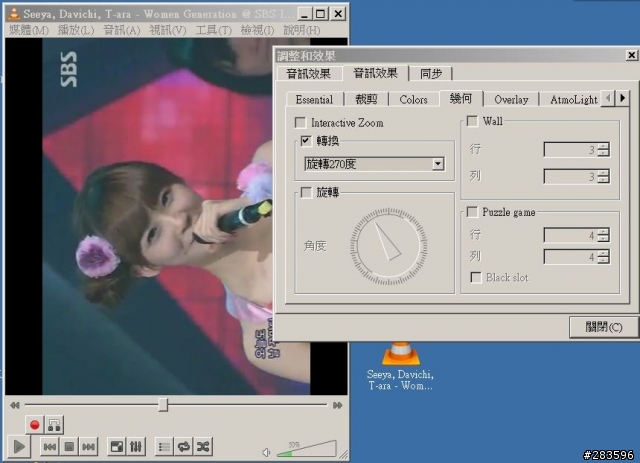The height and width of the screenshot is (463, 640).
Task: Open the 檢視(I) menu
Action: 258,30
